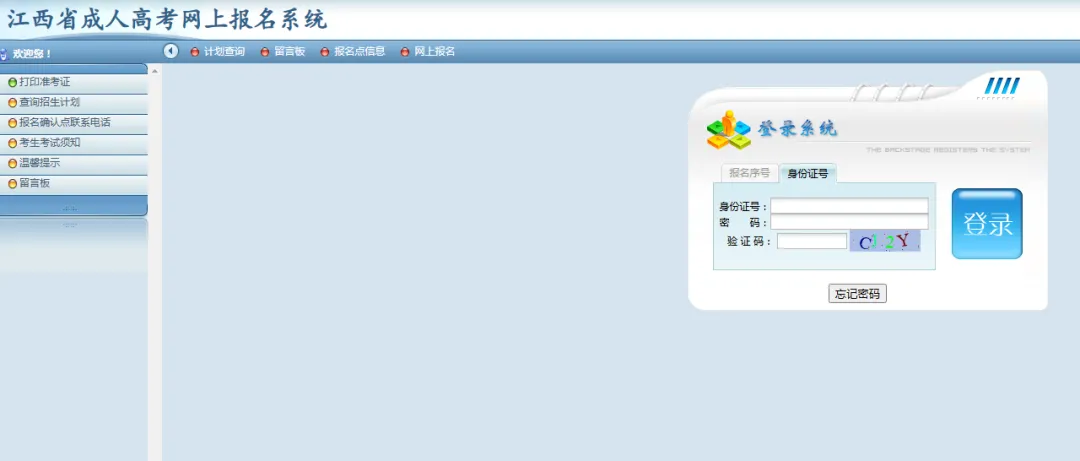
Task: Click the bullet icon beside 考生考试须知
Action: point(12,144)
